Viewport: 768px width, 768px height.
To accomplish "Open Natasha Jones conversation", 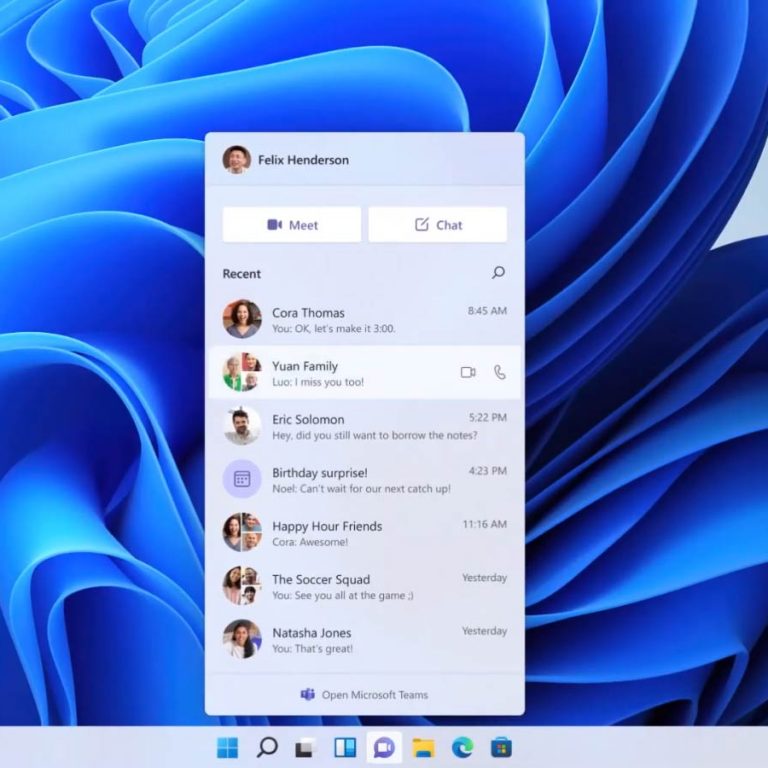I will click(364, 640).
